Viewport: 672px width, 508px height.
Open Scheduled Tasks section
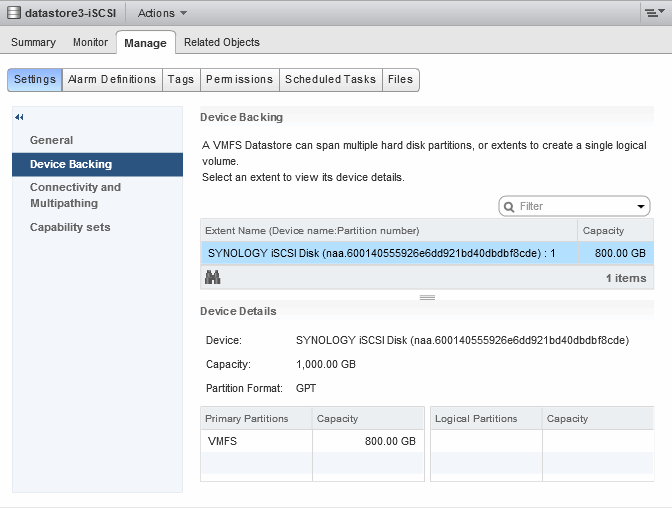(x=330, y=79)
